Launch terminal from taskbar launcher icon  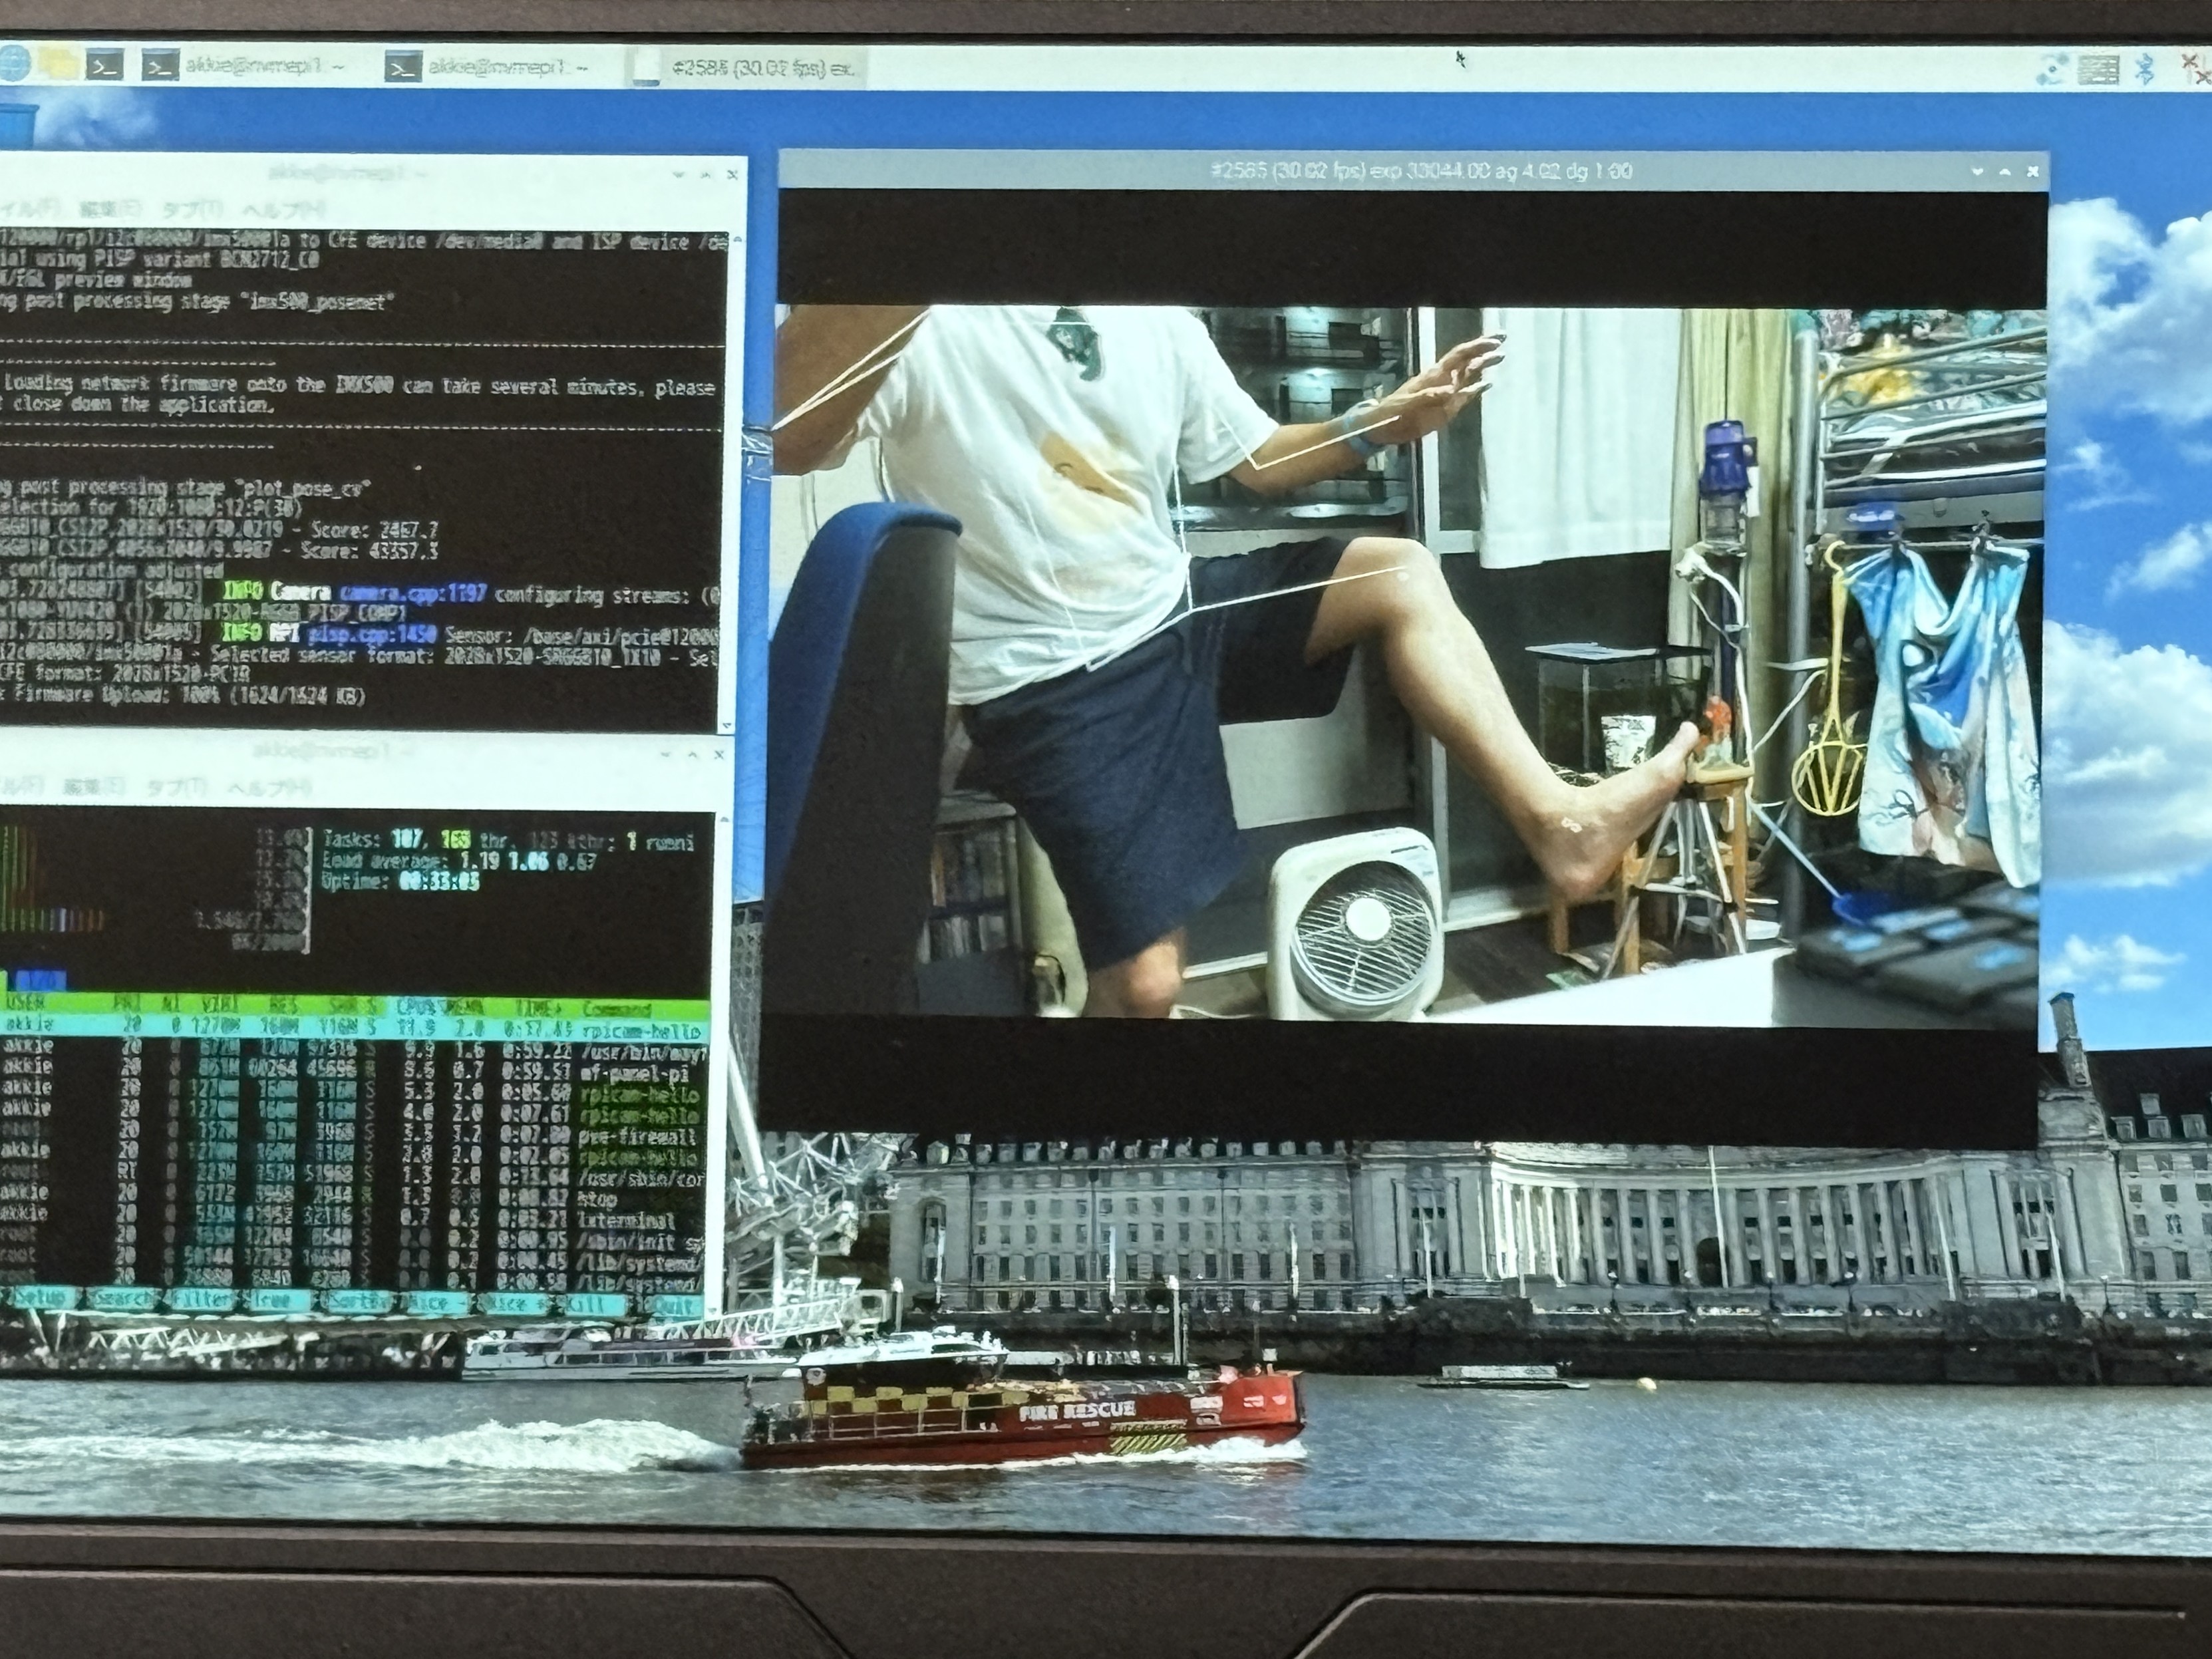point(105,66)
